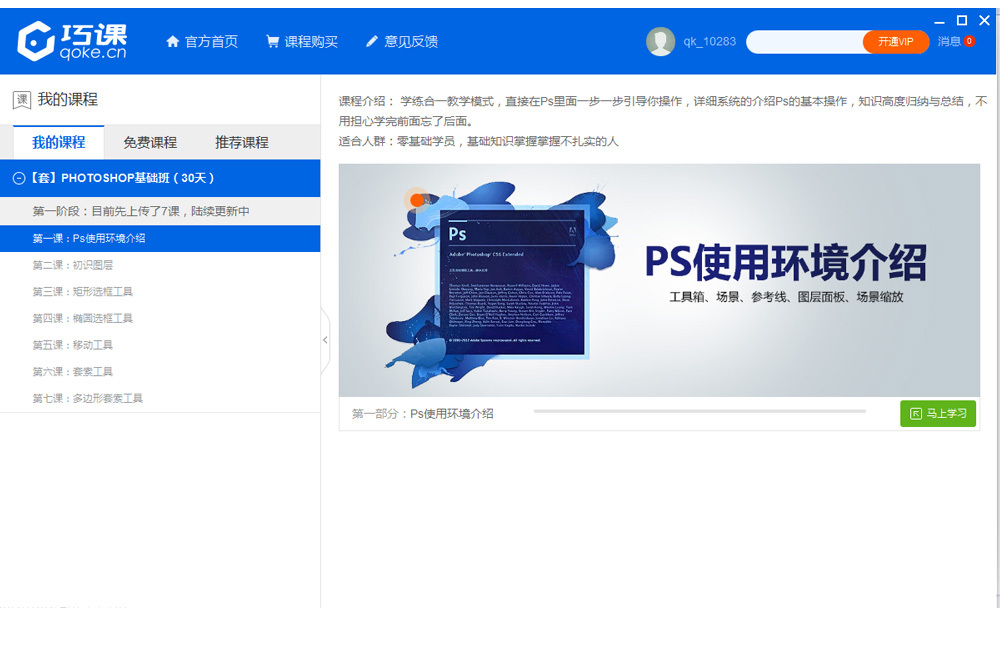Switch to the 免费课程 tab
1000x666 pixels.
[150, 142]
